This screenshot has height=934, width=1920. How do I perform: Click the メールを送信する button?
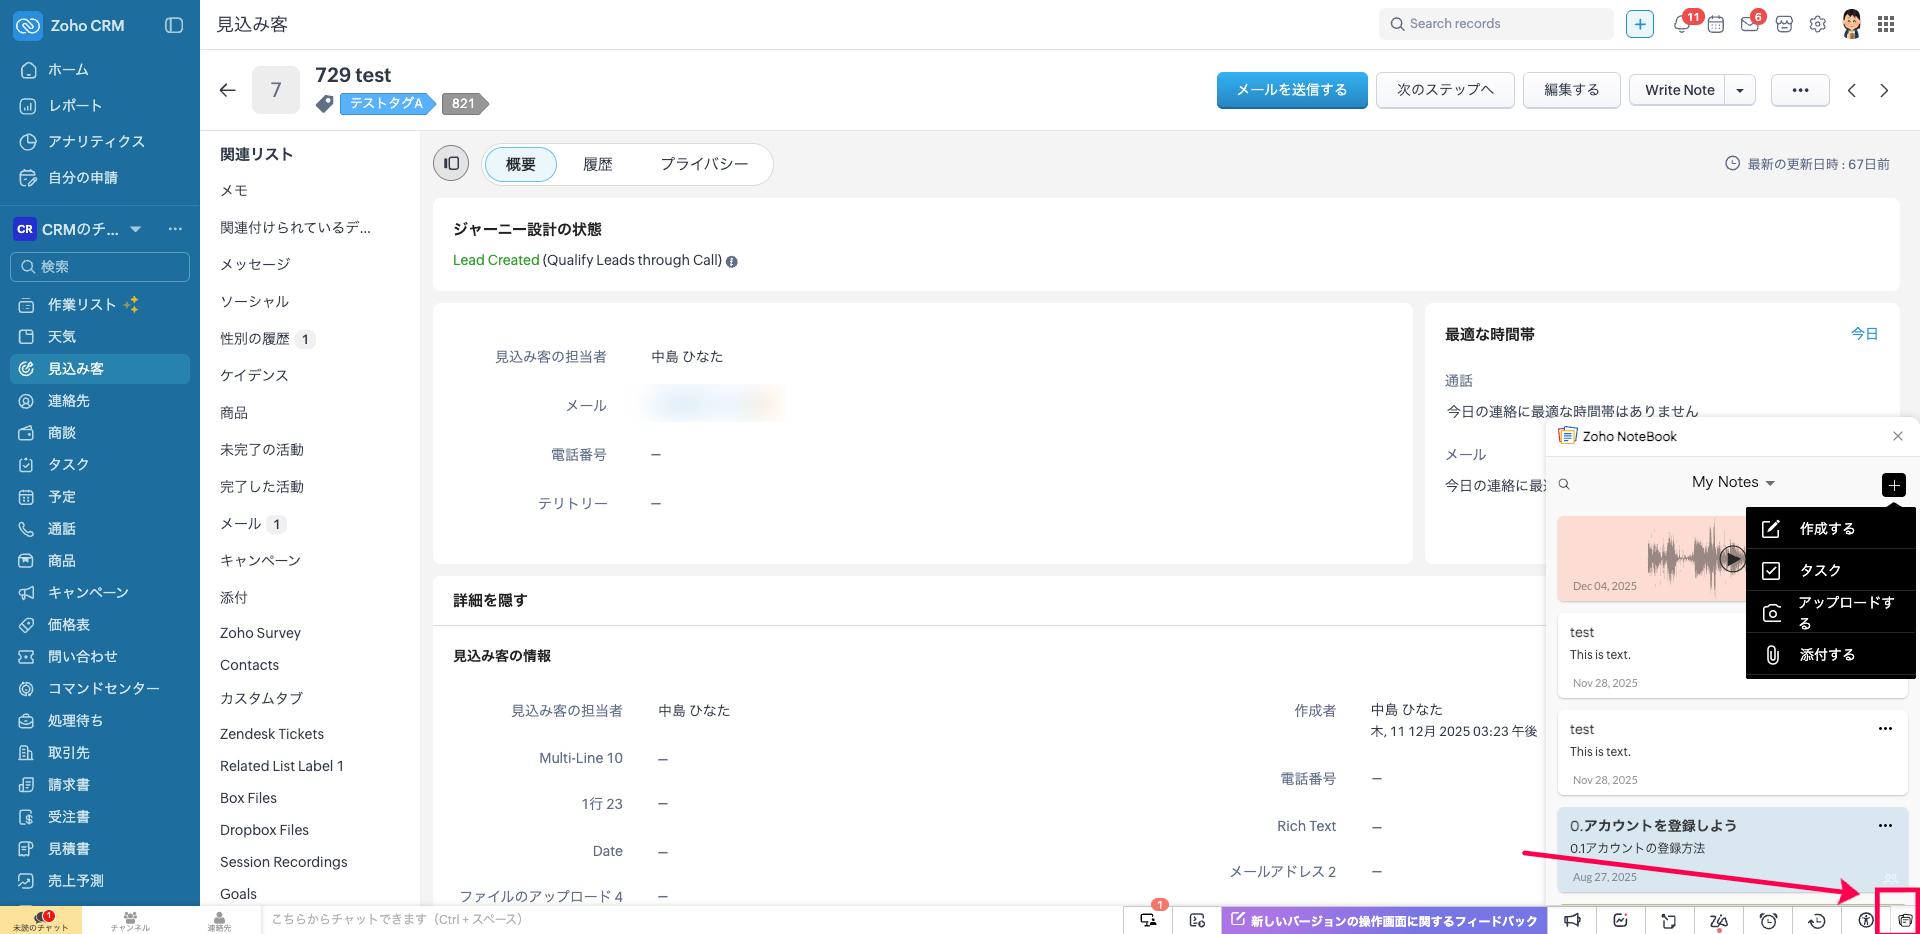(x=1291, y=90)
